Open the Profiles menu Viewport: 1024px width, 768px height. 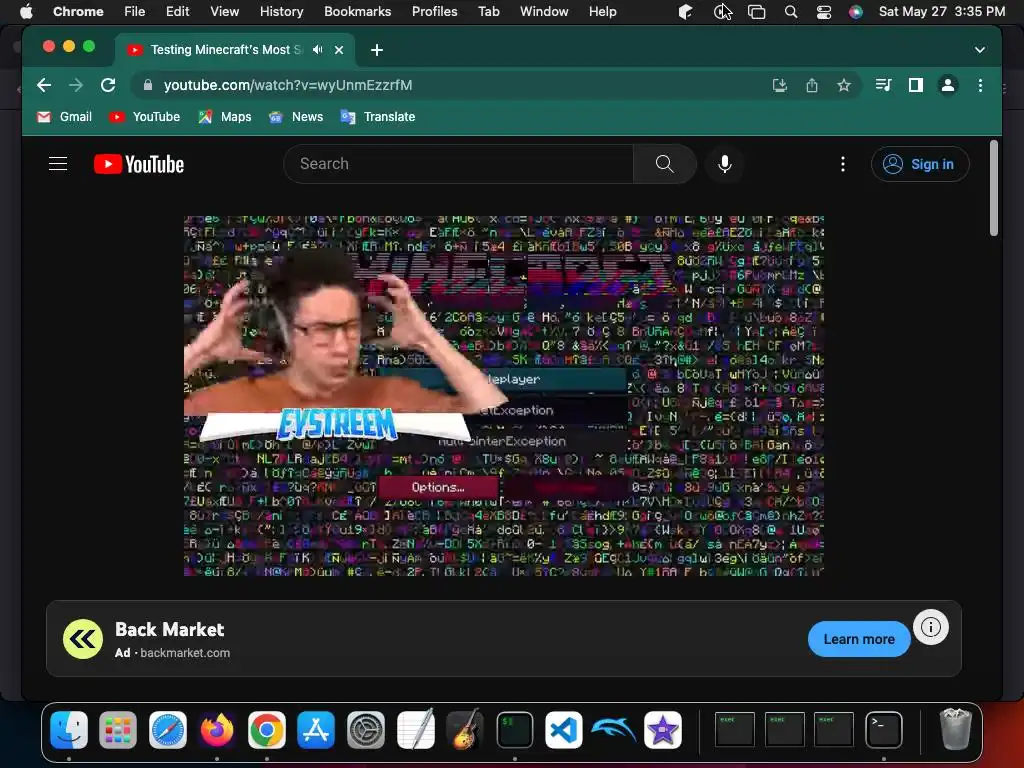(434, 12)
